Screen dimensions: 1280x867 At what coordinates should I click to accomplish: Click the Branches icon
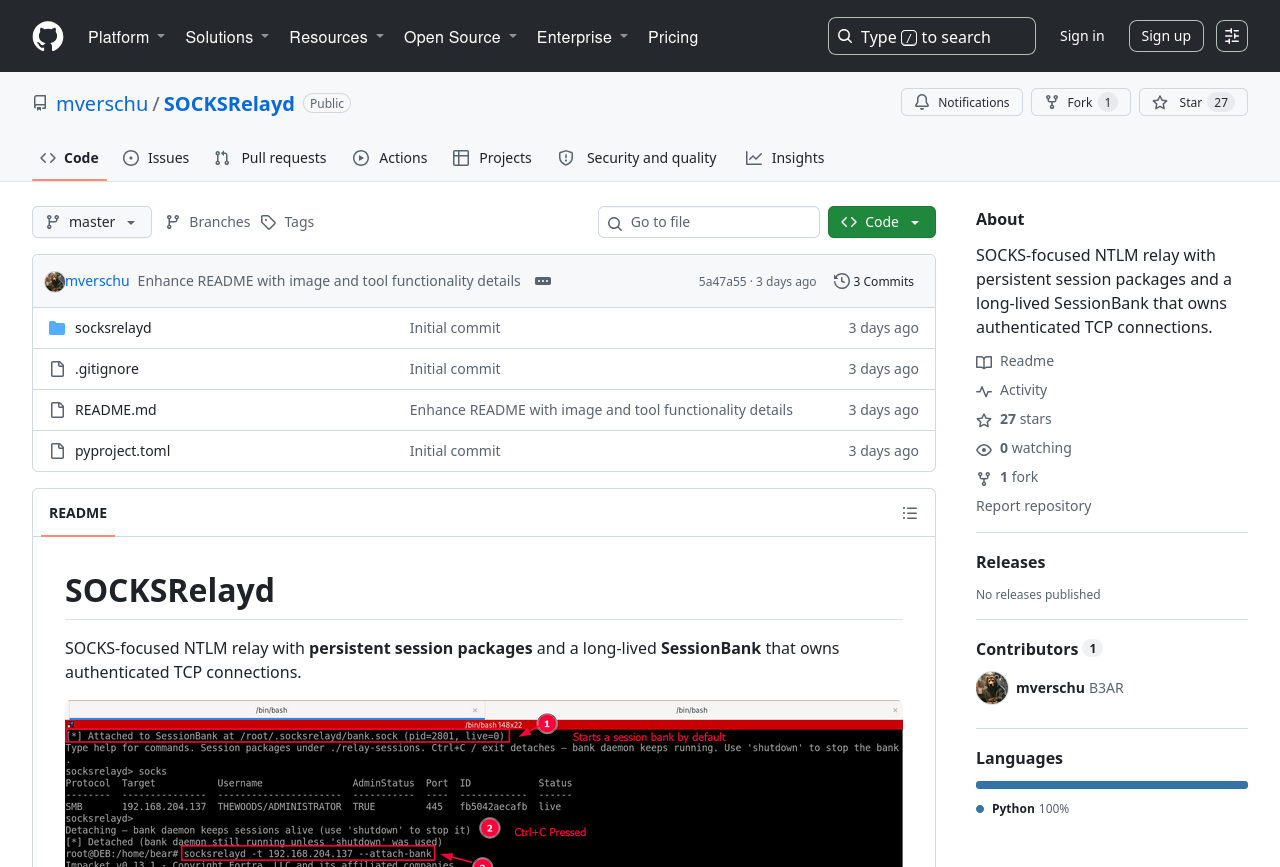click(x=173, y=222)
